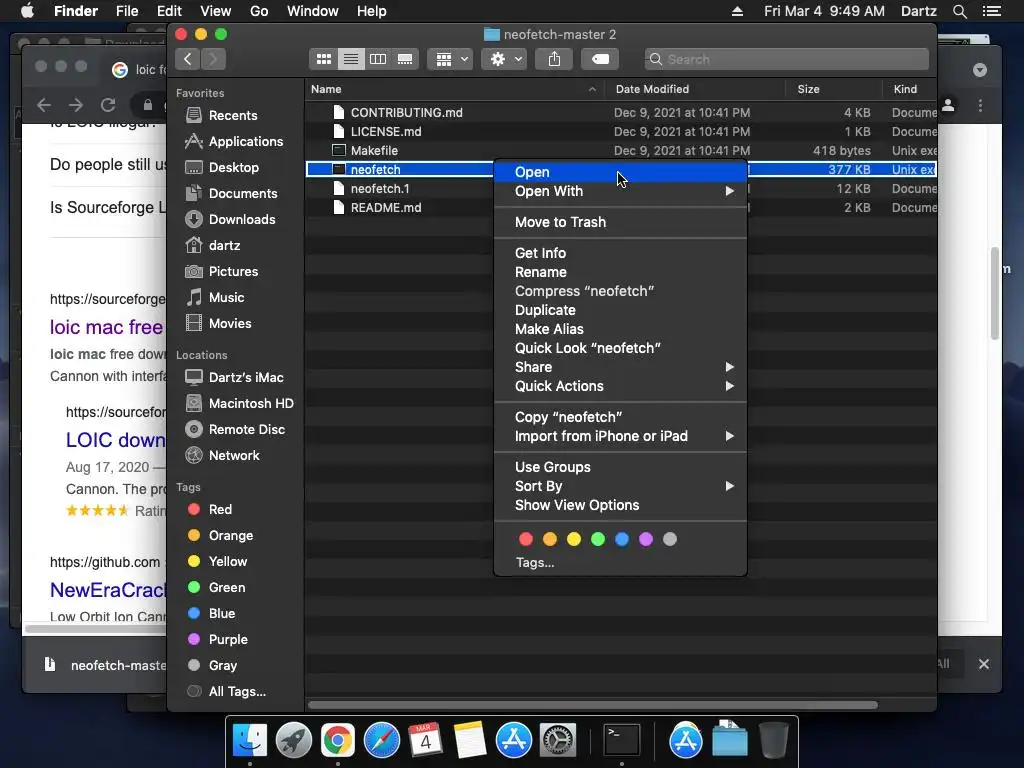The image size is (1024, 768).
Task: Expand the Quick Actions submenu
Action: pos(620,386)
